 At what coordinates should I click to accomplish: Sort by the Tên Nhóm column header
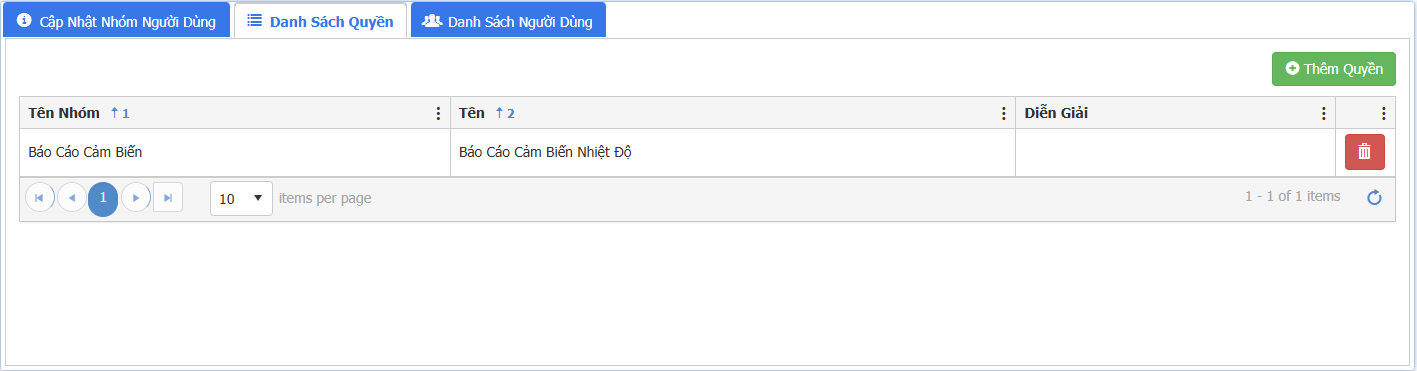coord(64,113)
